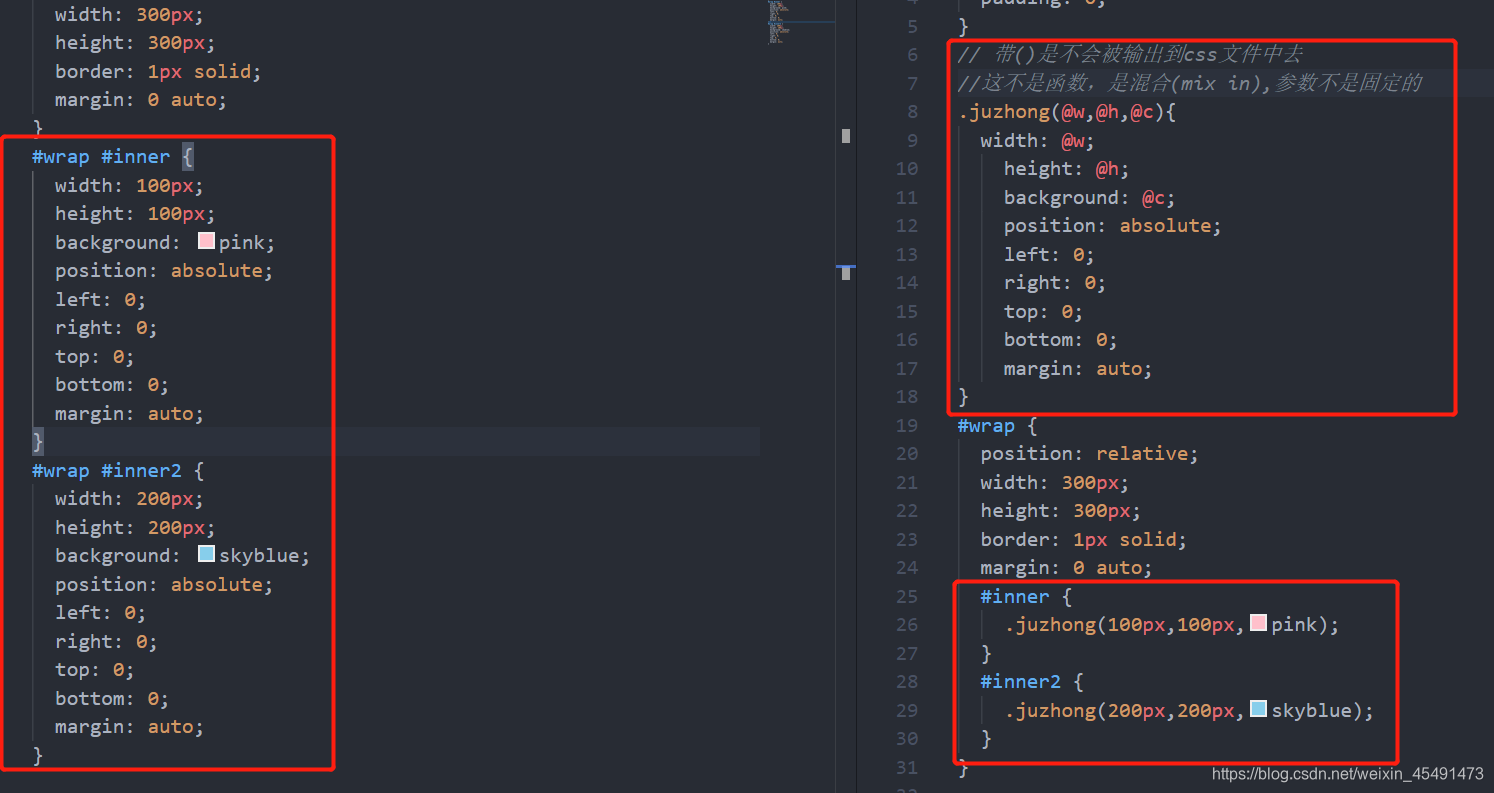The height and width of the screenshot is (793, 1494).
Task: Click 'bottom: 0;' on line 17
Action: 1061,340
